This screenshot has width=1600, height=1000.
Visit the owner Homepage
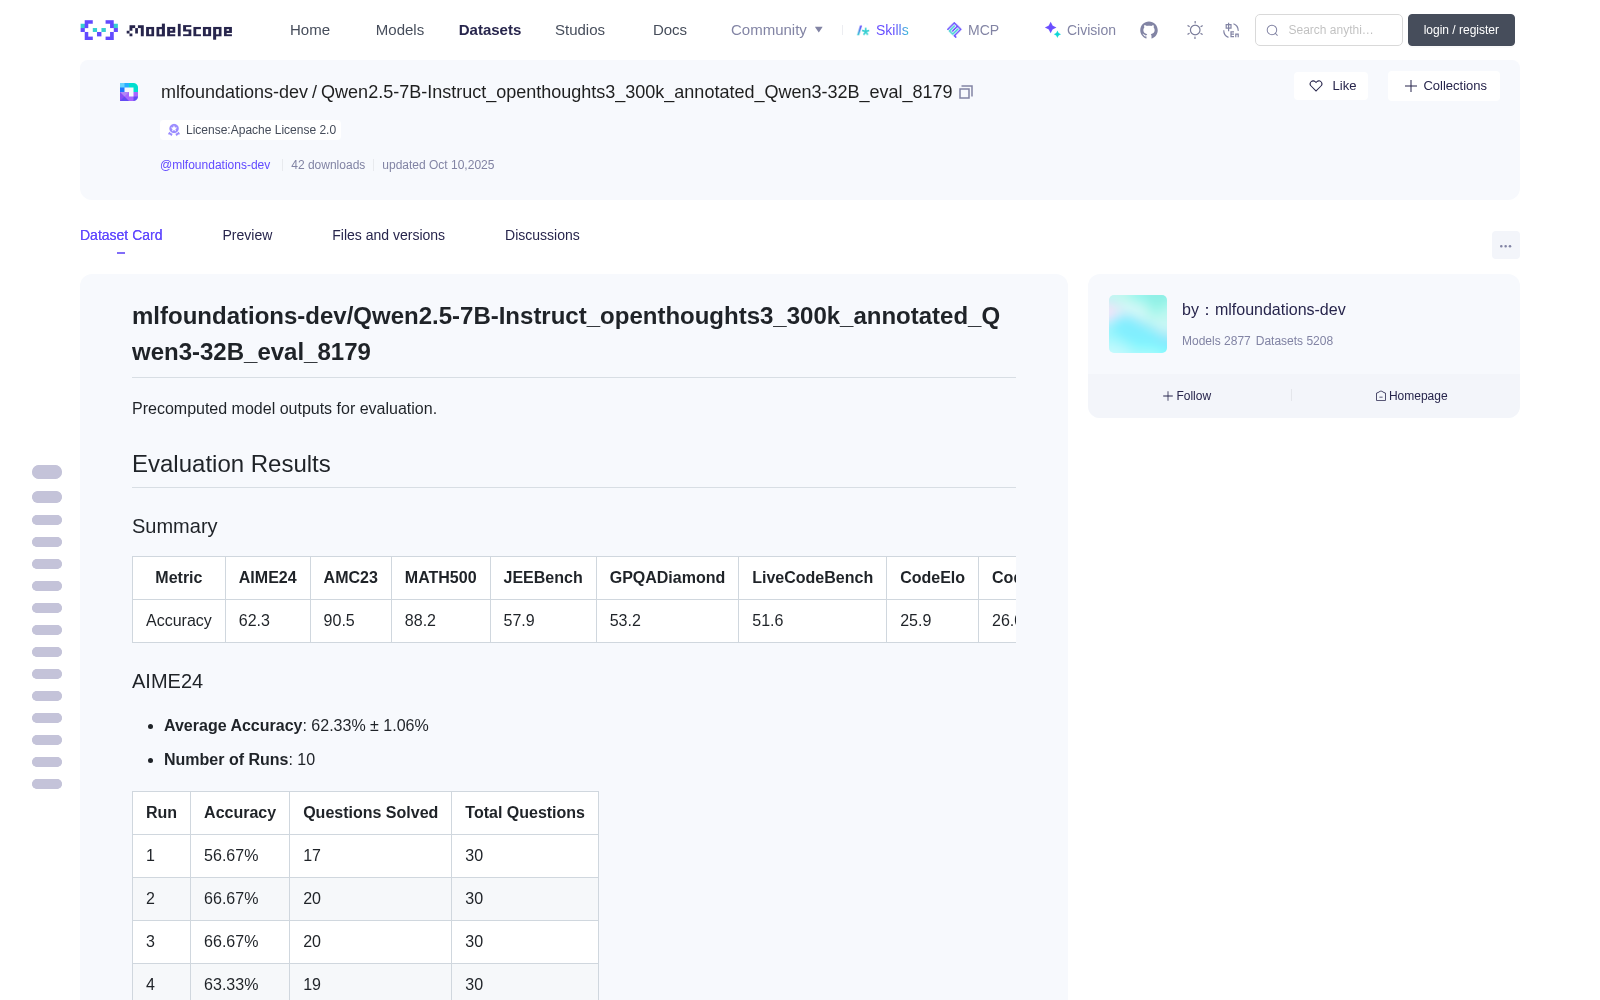point(1411,396)
